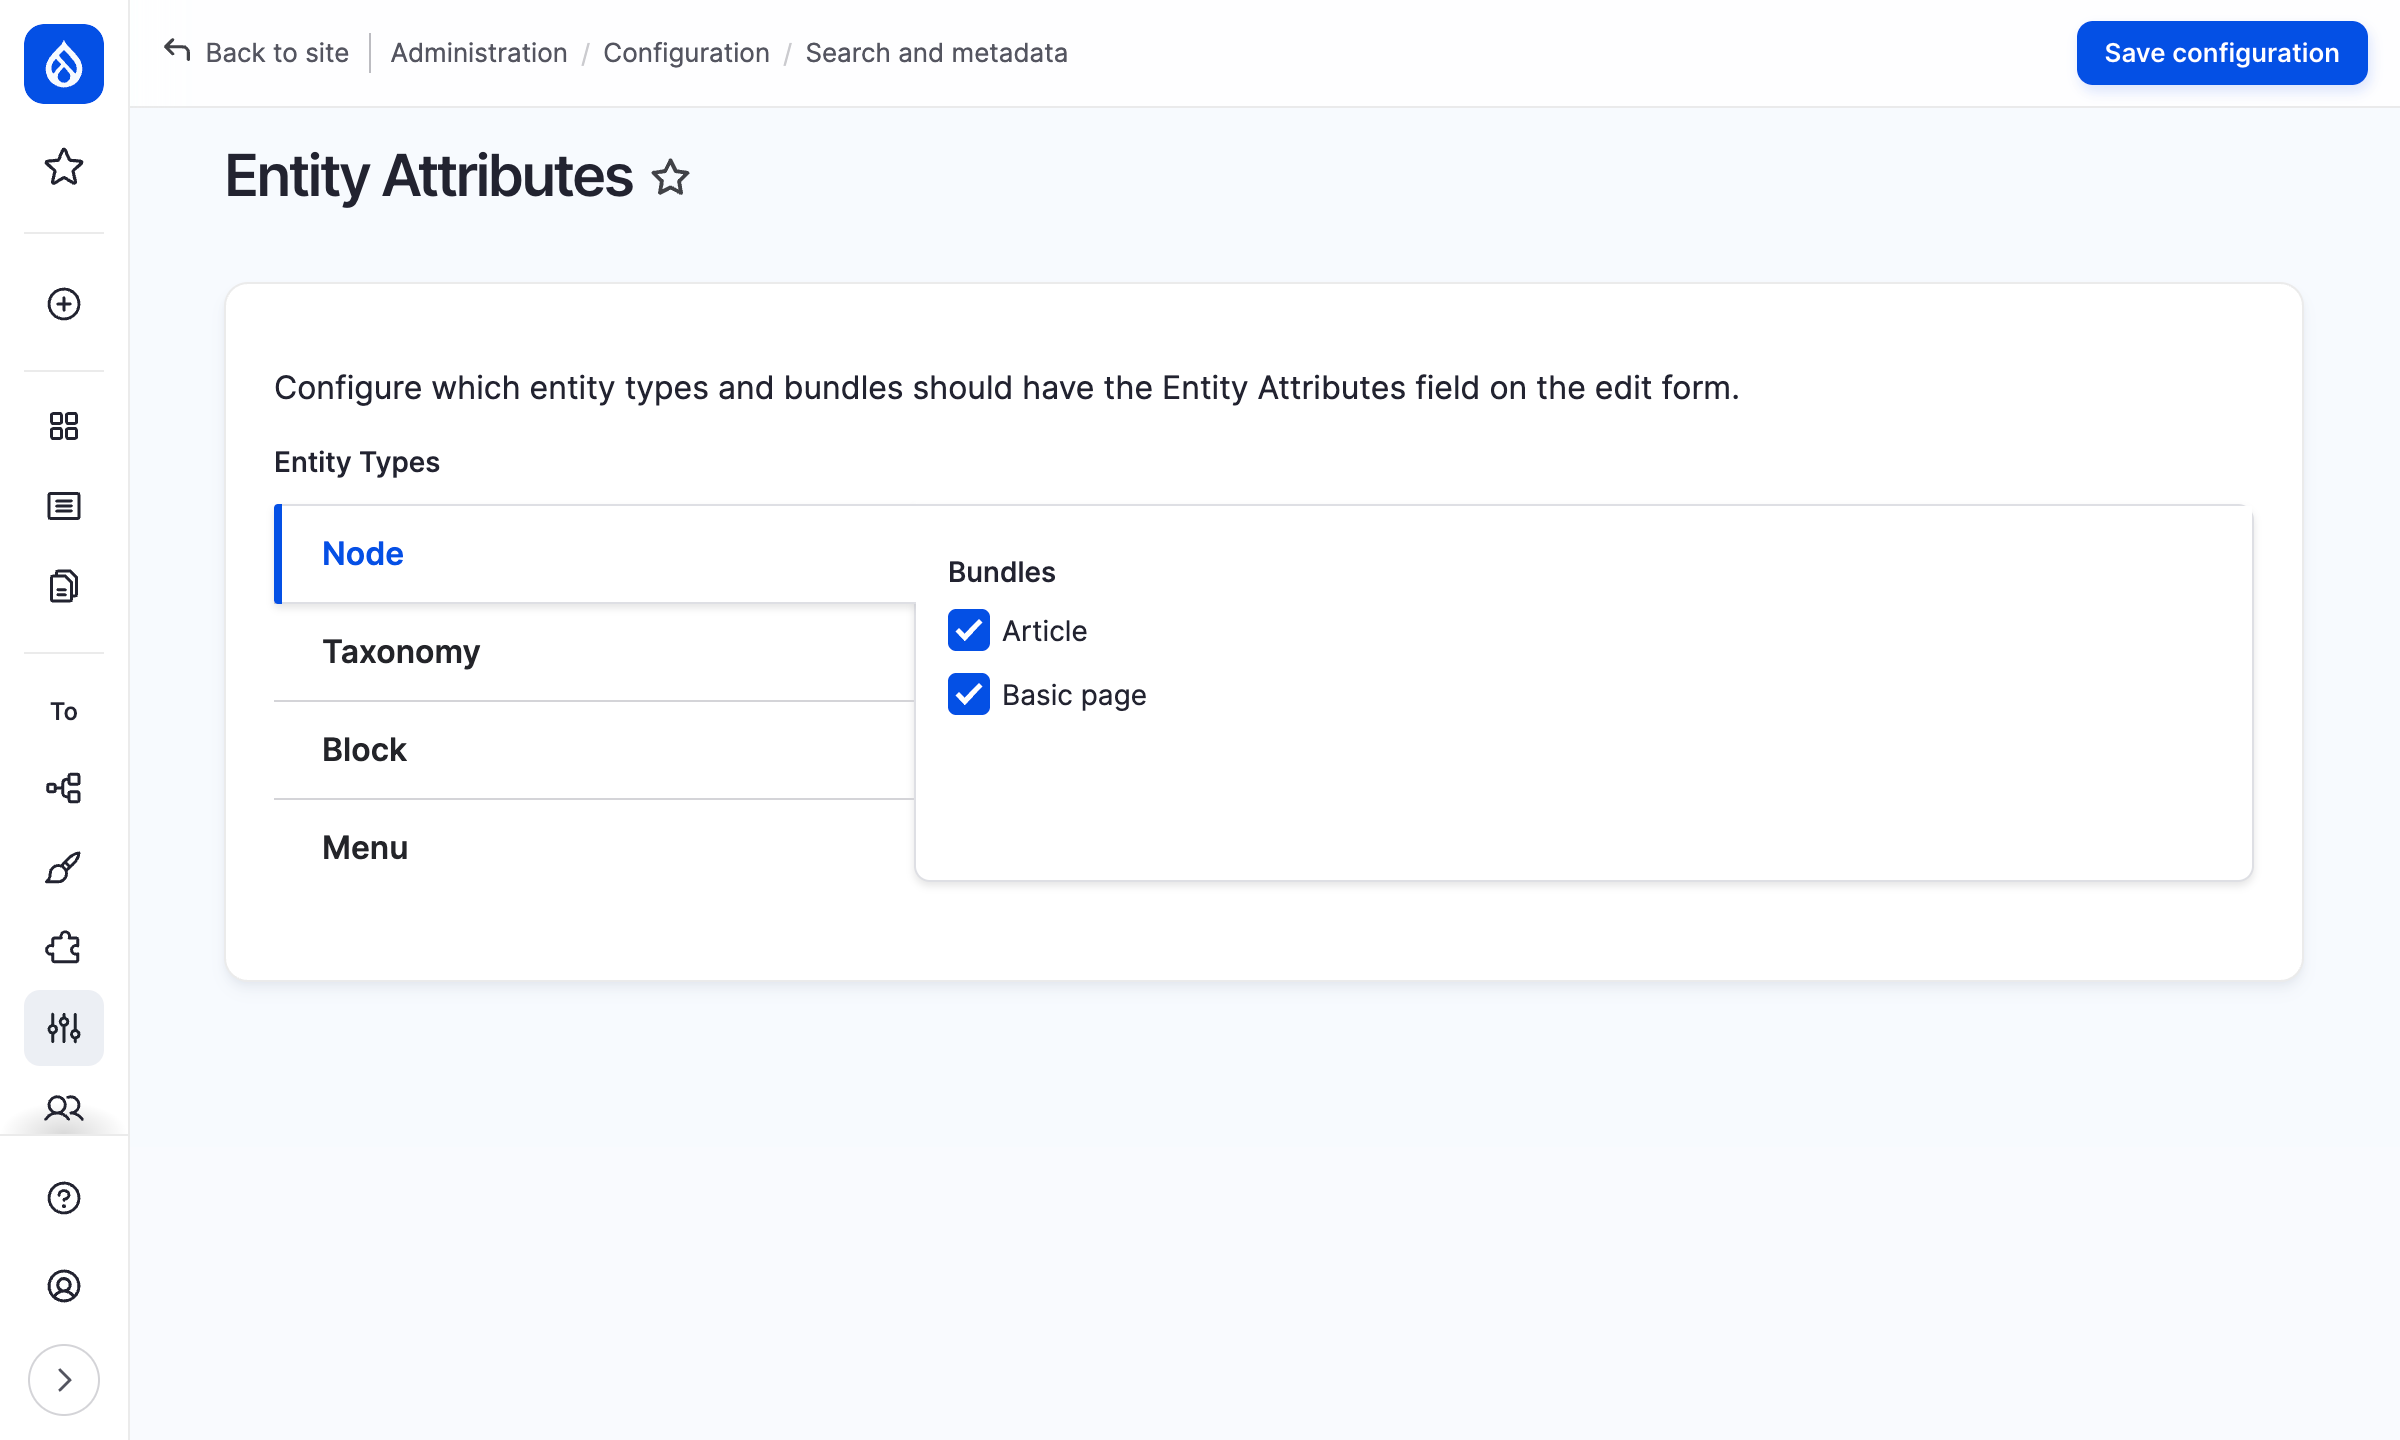Expand the sidebar using the chevron button
This screenshot has height=1440, width=2400.
coord(63,1379)
